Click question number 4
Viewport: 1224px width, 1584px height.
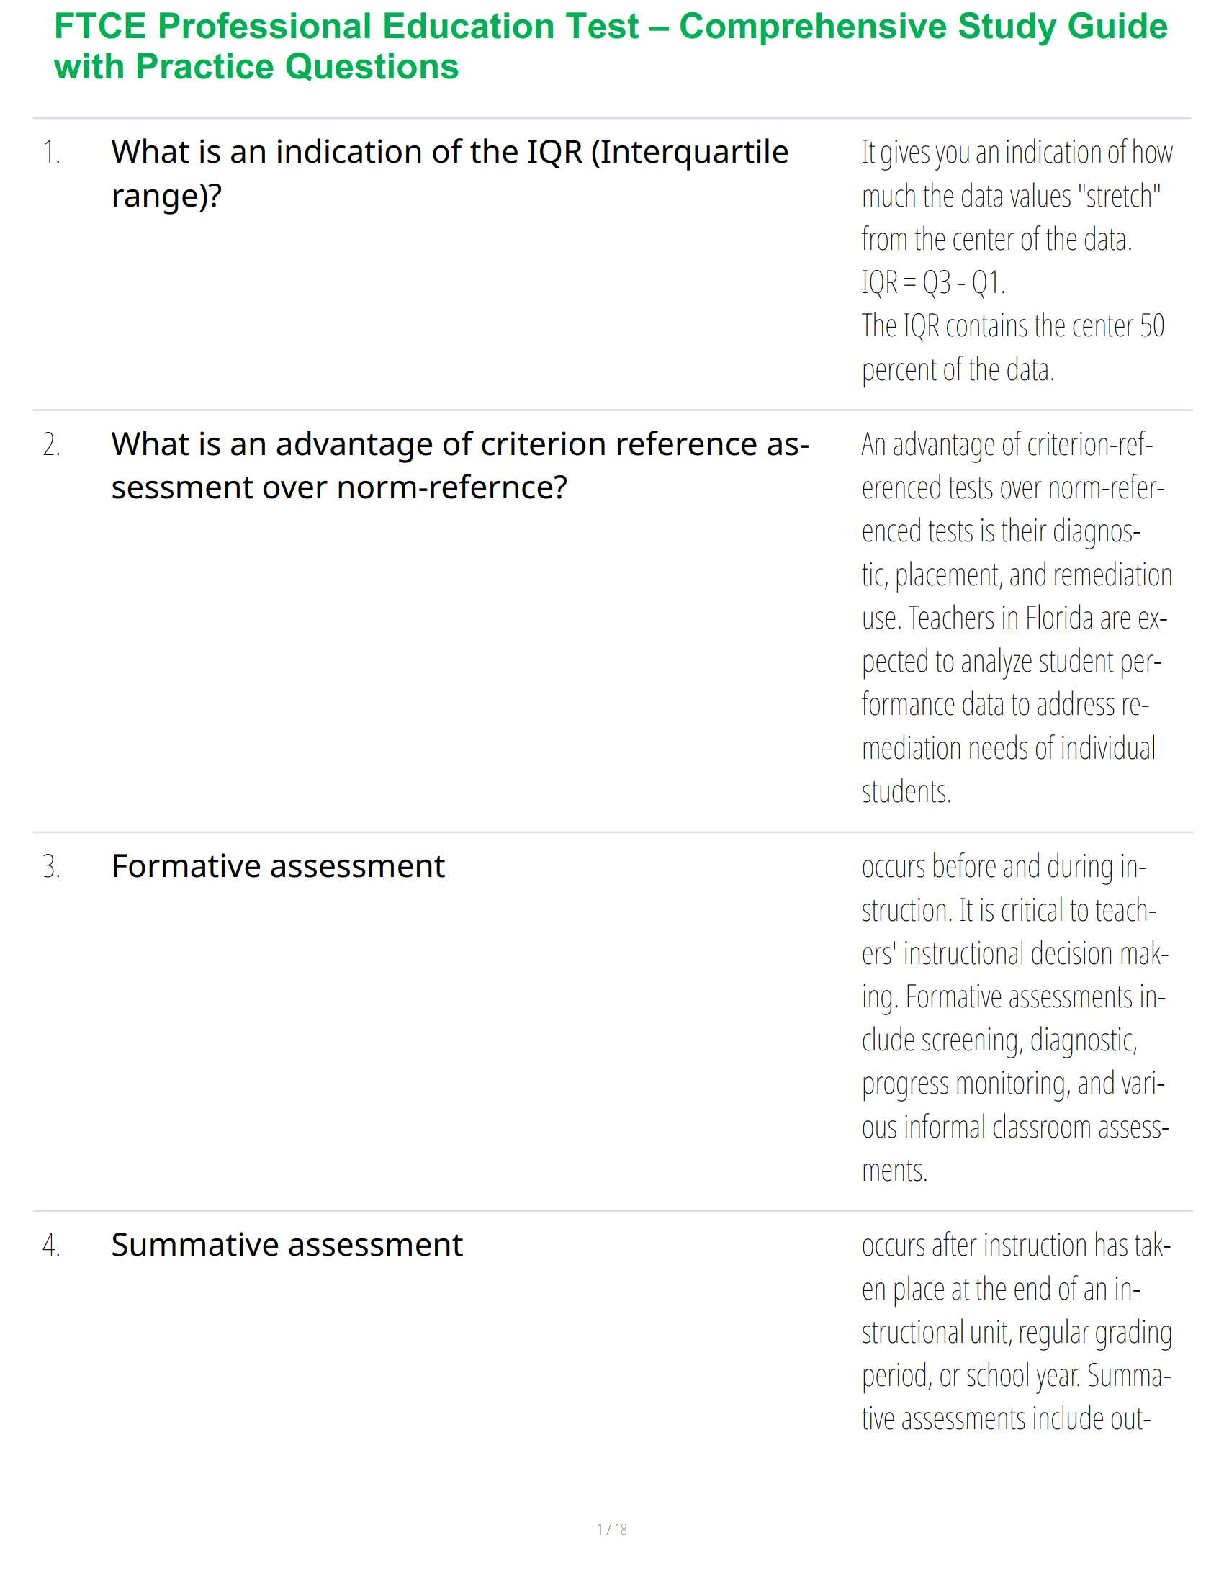point(52,1246)
